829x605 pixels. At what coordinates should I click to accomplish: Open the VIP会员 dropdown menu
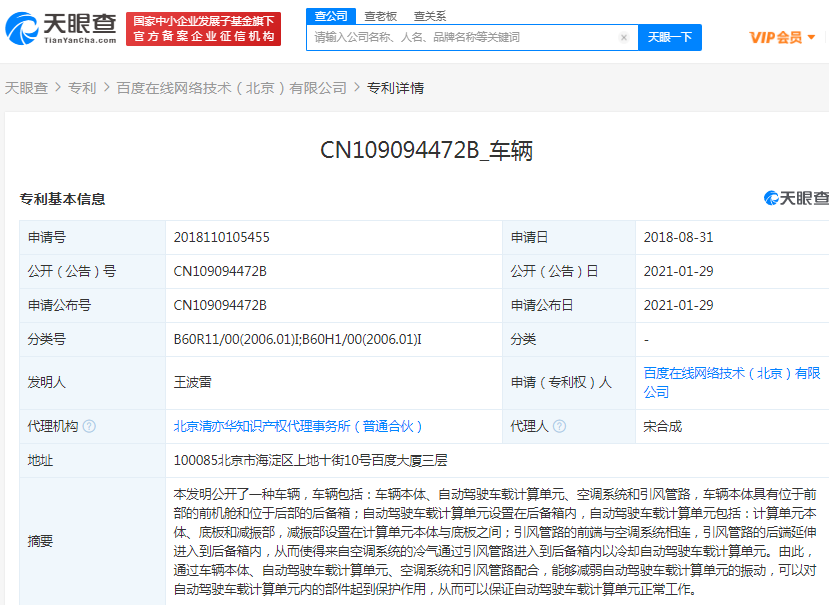coord(783,37)
